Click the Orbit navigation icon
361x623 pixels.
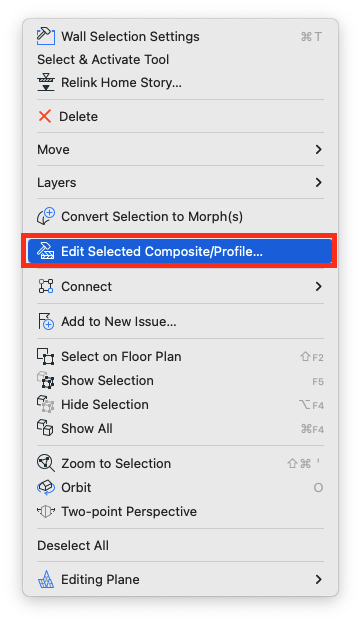tap(45, 487)
